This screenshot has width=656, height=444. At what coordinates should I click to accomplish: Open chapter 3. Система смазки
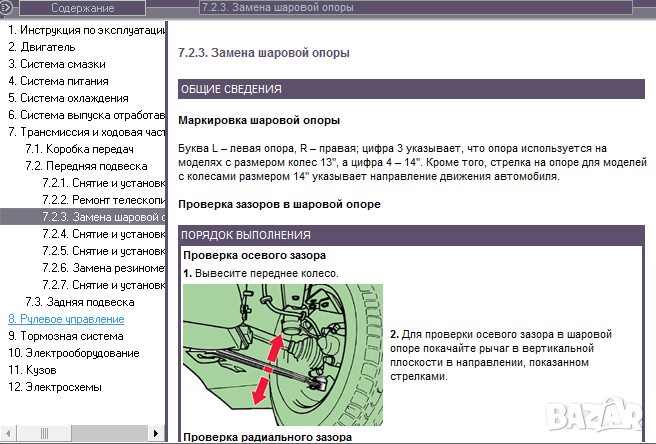coord(58,63)
